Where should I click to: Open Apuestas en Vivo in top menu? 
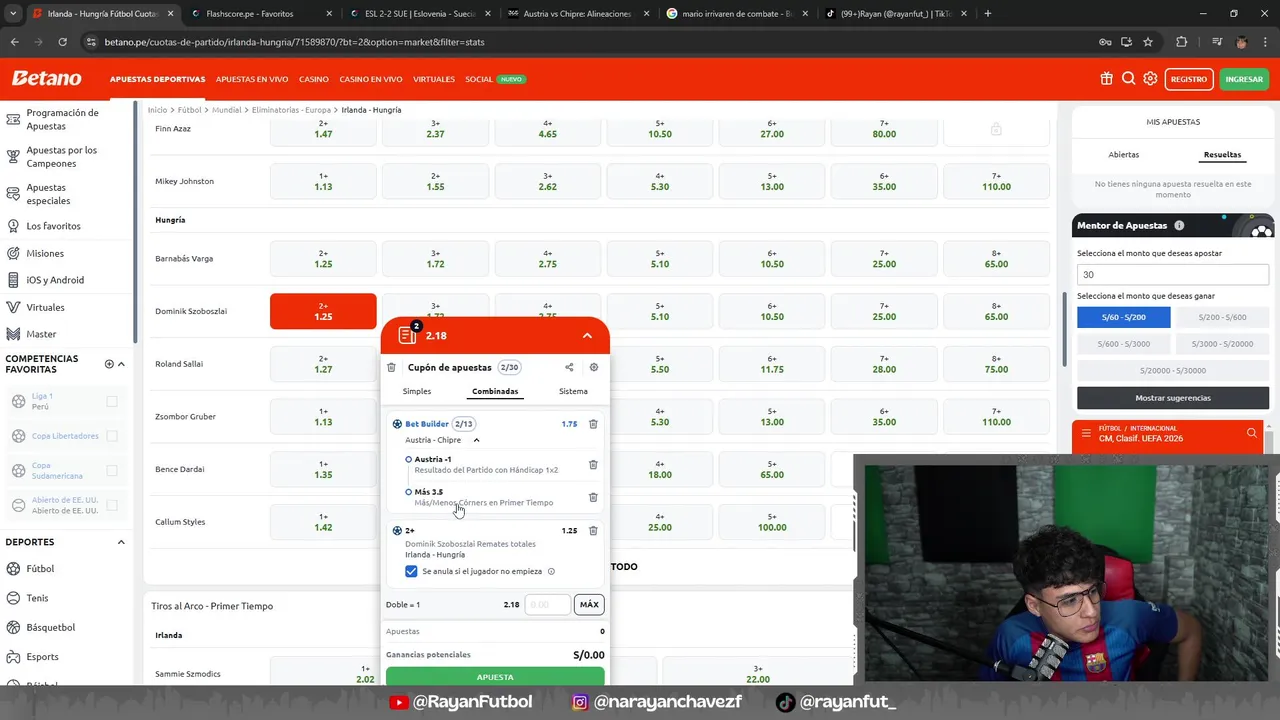tap(252, 79)
